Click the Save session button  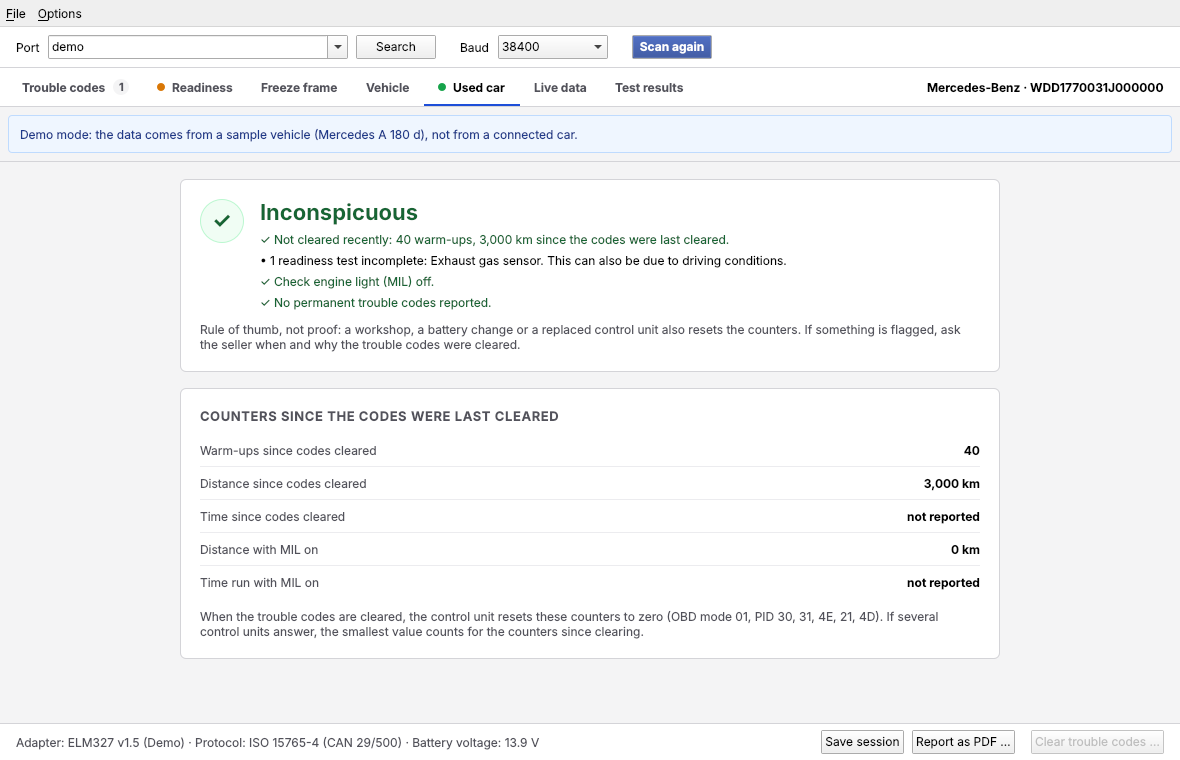tap(862, 742)
